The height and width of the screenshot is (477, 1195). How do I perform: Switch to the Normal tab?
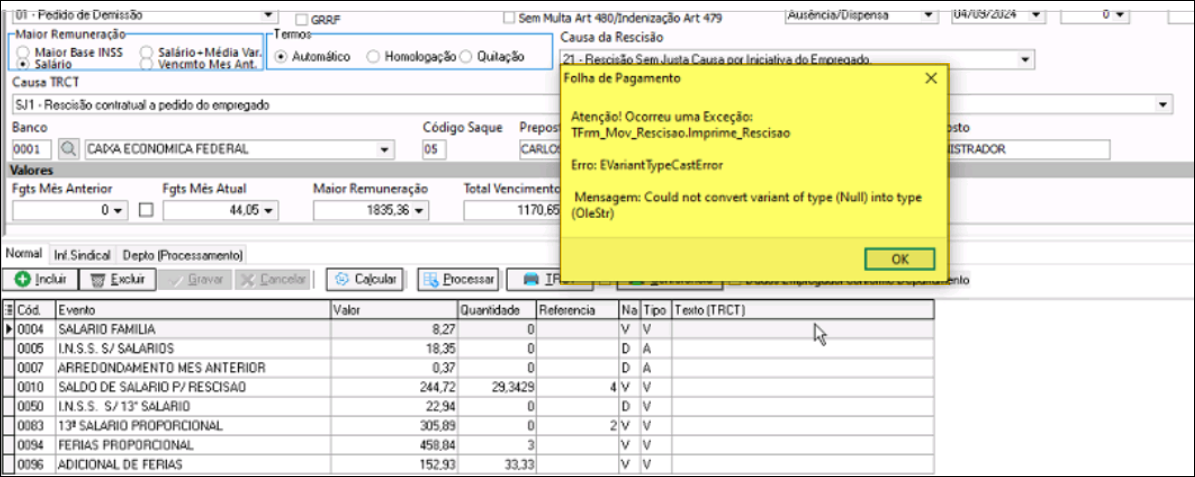click(24, 254)
